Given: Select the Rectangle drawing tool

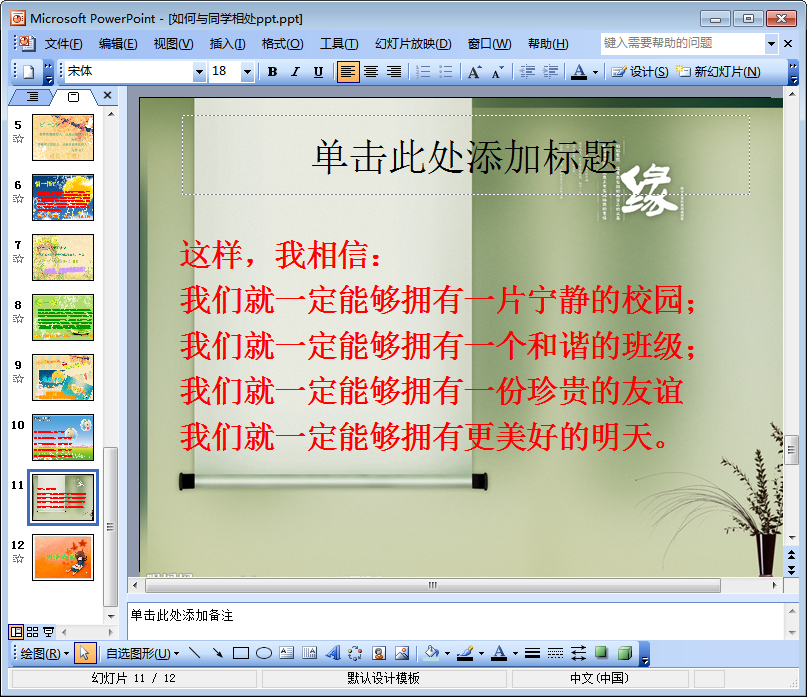Looking at the screenshot, I should (241, 654).
